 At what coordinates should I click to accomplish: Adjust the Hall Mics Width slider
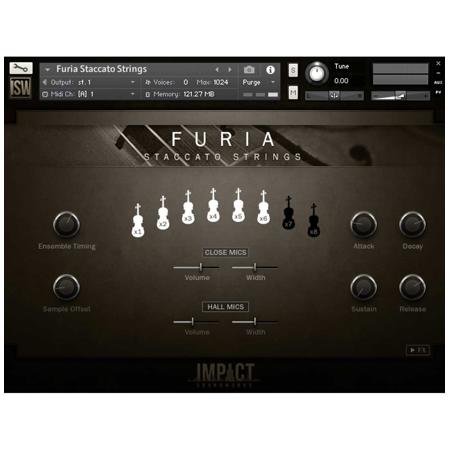click(x=255, y=322)
